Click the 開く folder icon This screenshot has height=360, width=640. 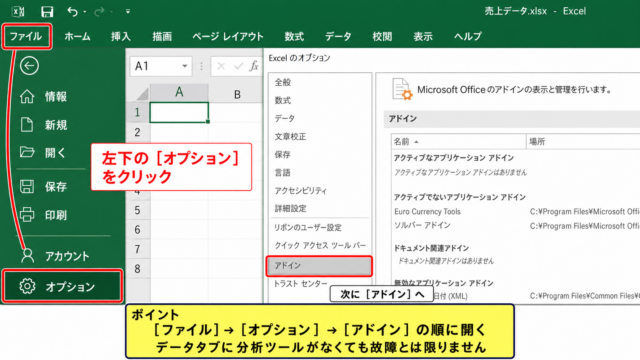27,152
